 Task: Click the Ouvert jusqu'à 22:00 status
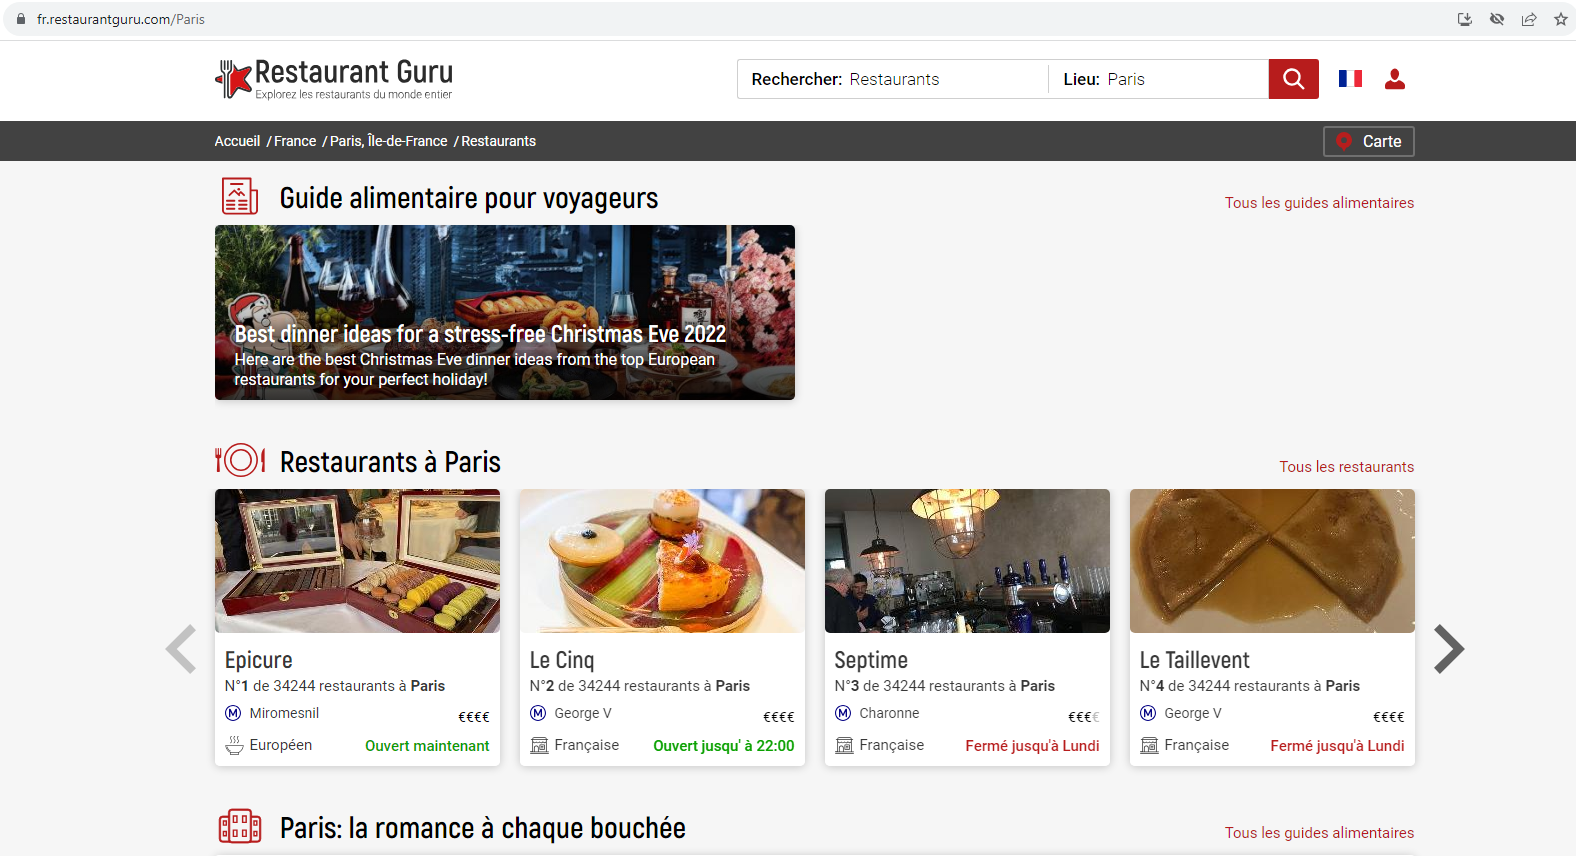coord(724,746)
